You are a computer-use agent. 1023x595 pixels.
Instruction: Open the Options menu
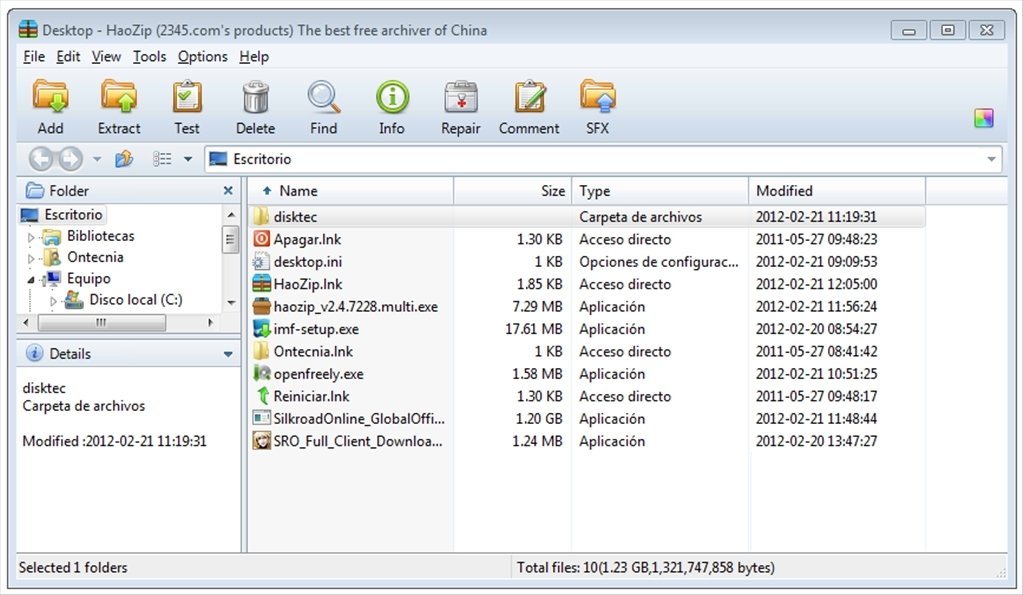pyautogui.click(x=202, y=57)
